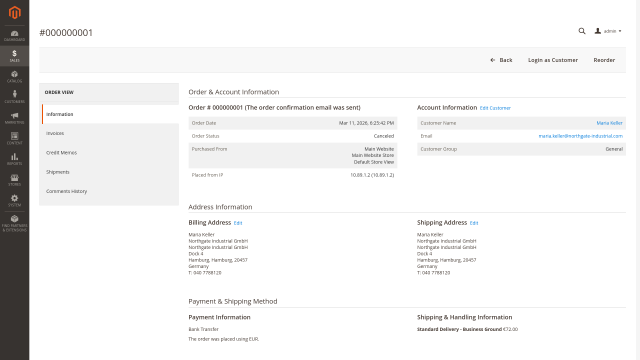Click the Reorder button

(604, 60)
